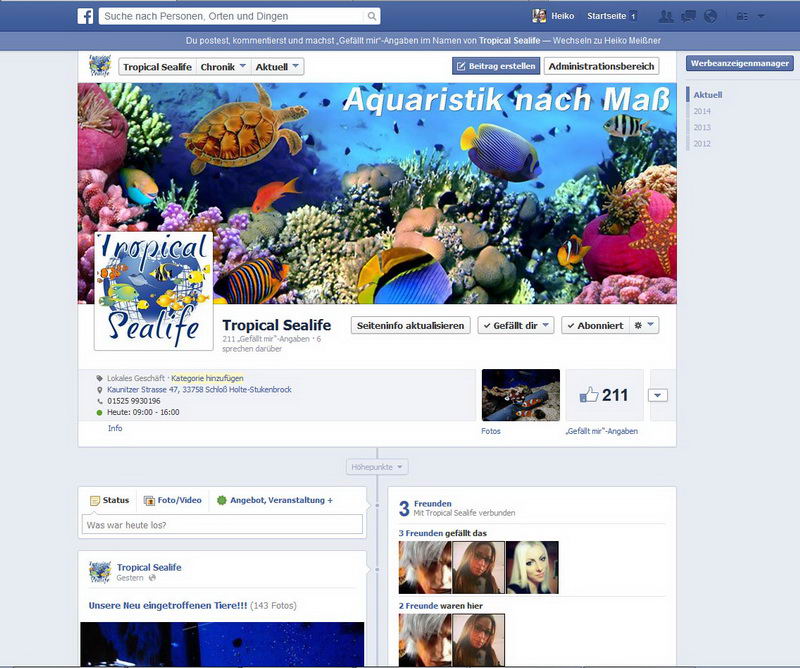Screen dimensions: 800x668
Task: Click the pencil icon on Beitrag erstellen
Action: click(461, 66)
